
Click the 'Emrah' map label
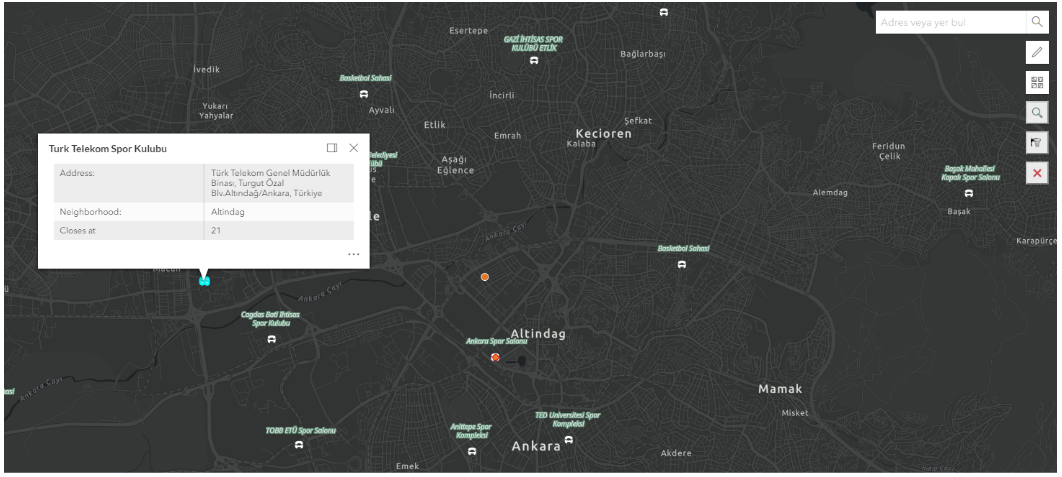click(x=508, y=136)
